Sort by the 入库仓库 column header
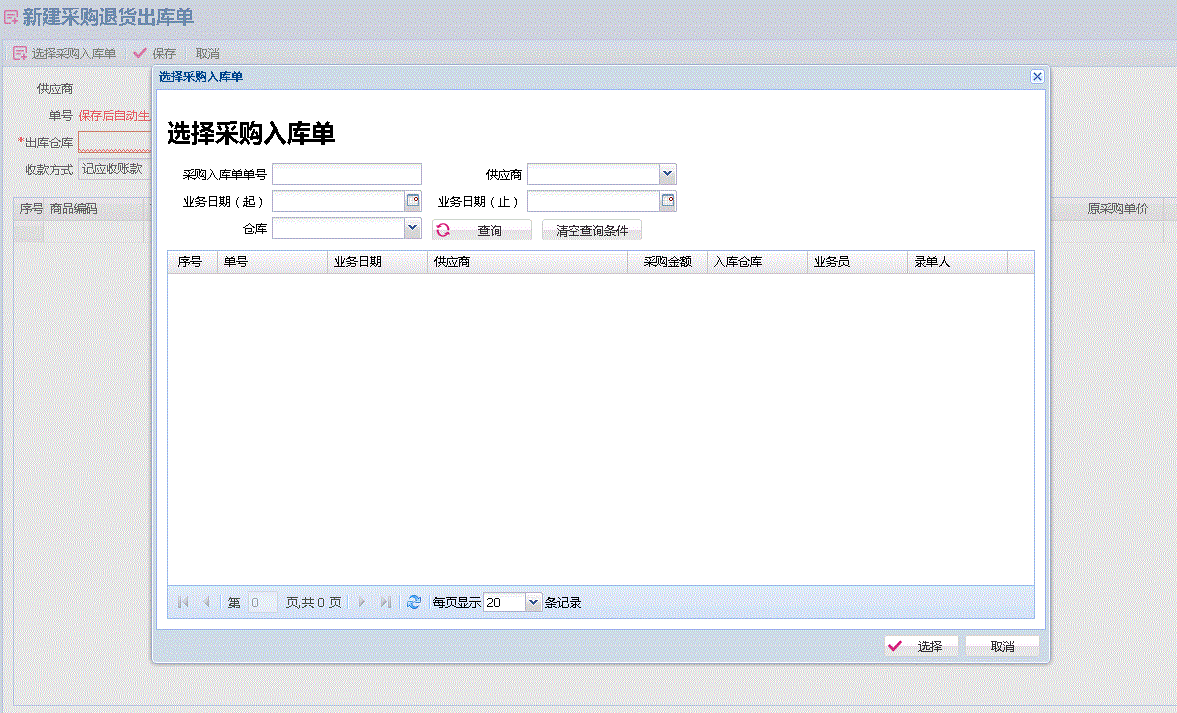 pyautogui.click(x=757, y=262)
